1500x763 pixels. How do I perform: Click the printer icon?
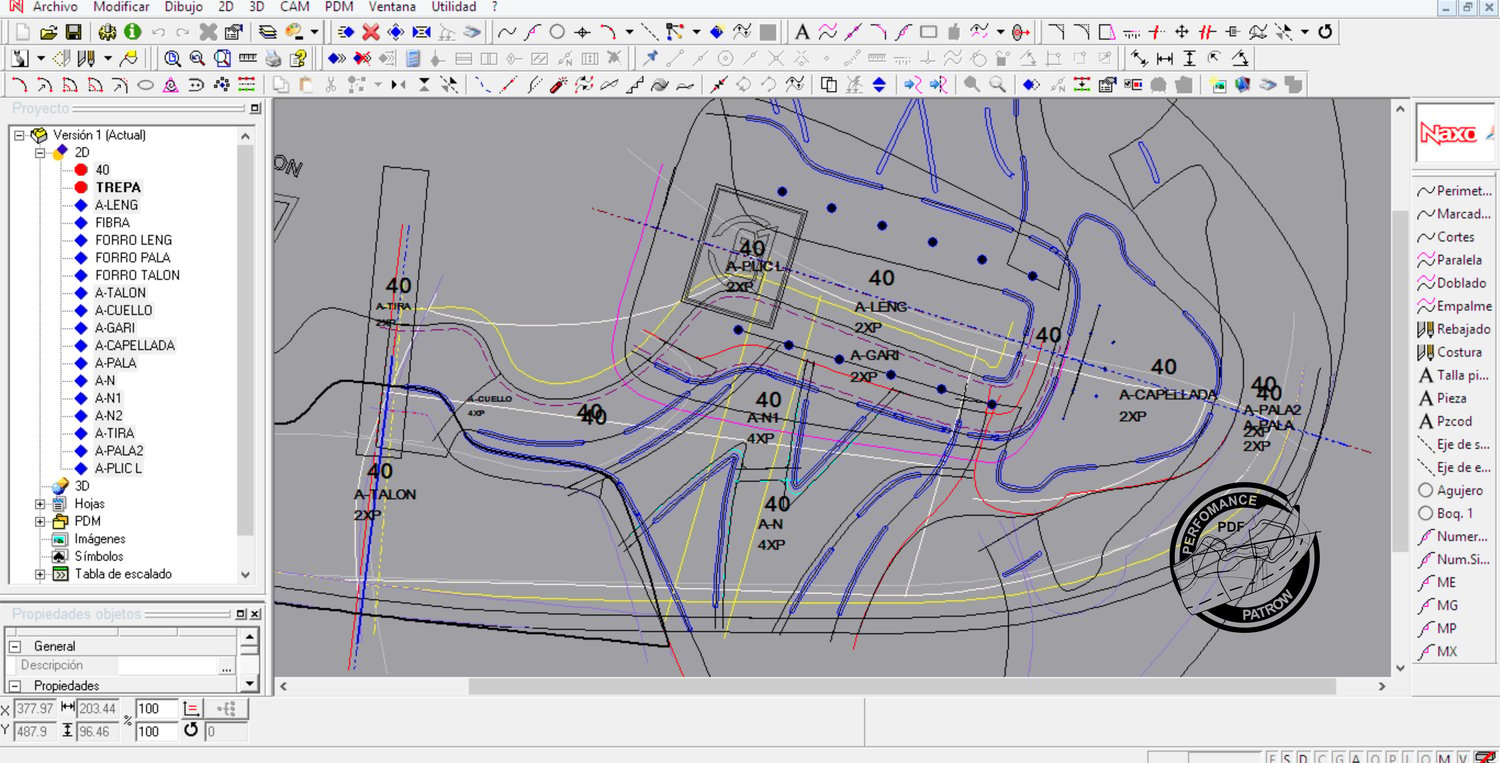(273, 58)
